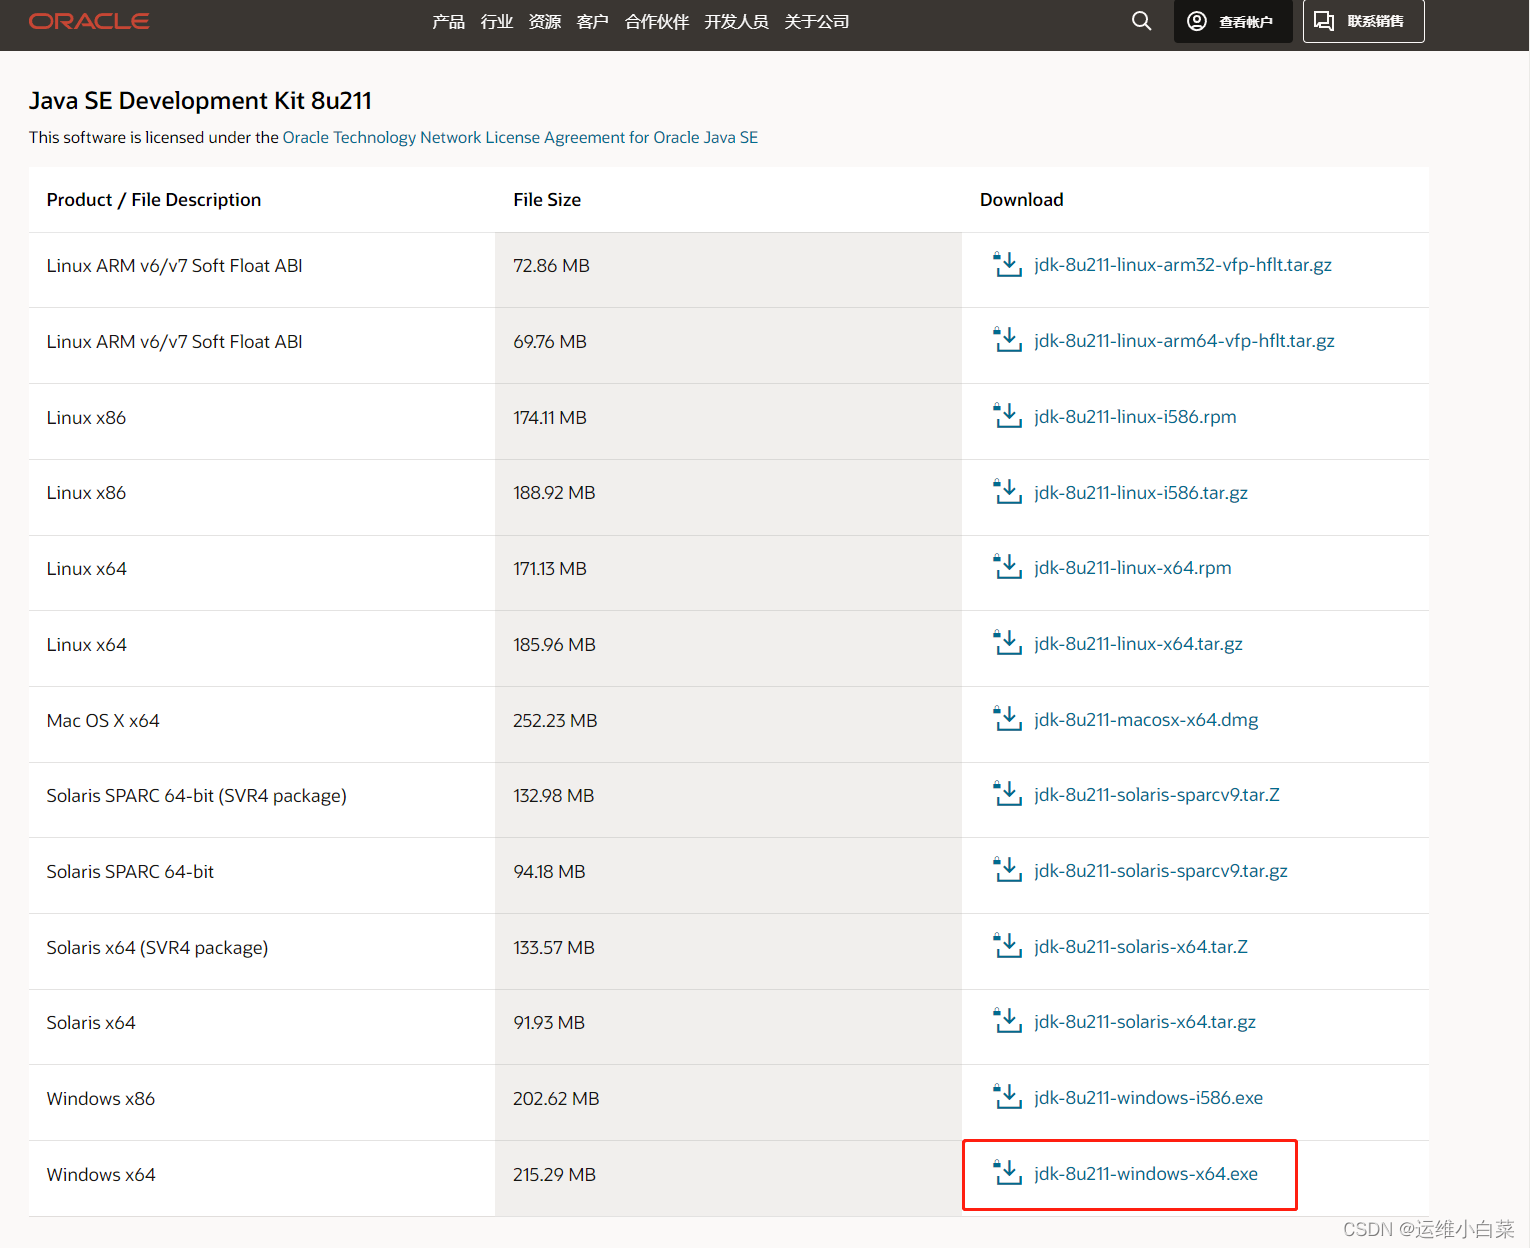Download jdk-8u211-linux-arm32-vfp-hflt.tar.gz
This screenshot has width=1530, height=1248.
tap(1183, 265)
